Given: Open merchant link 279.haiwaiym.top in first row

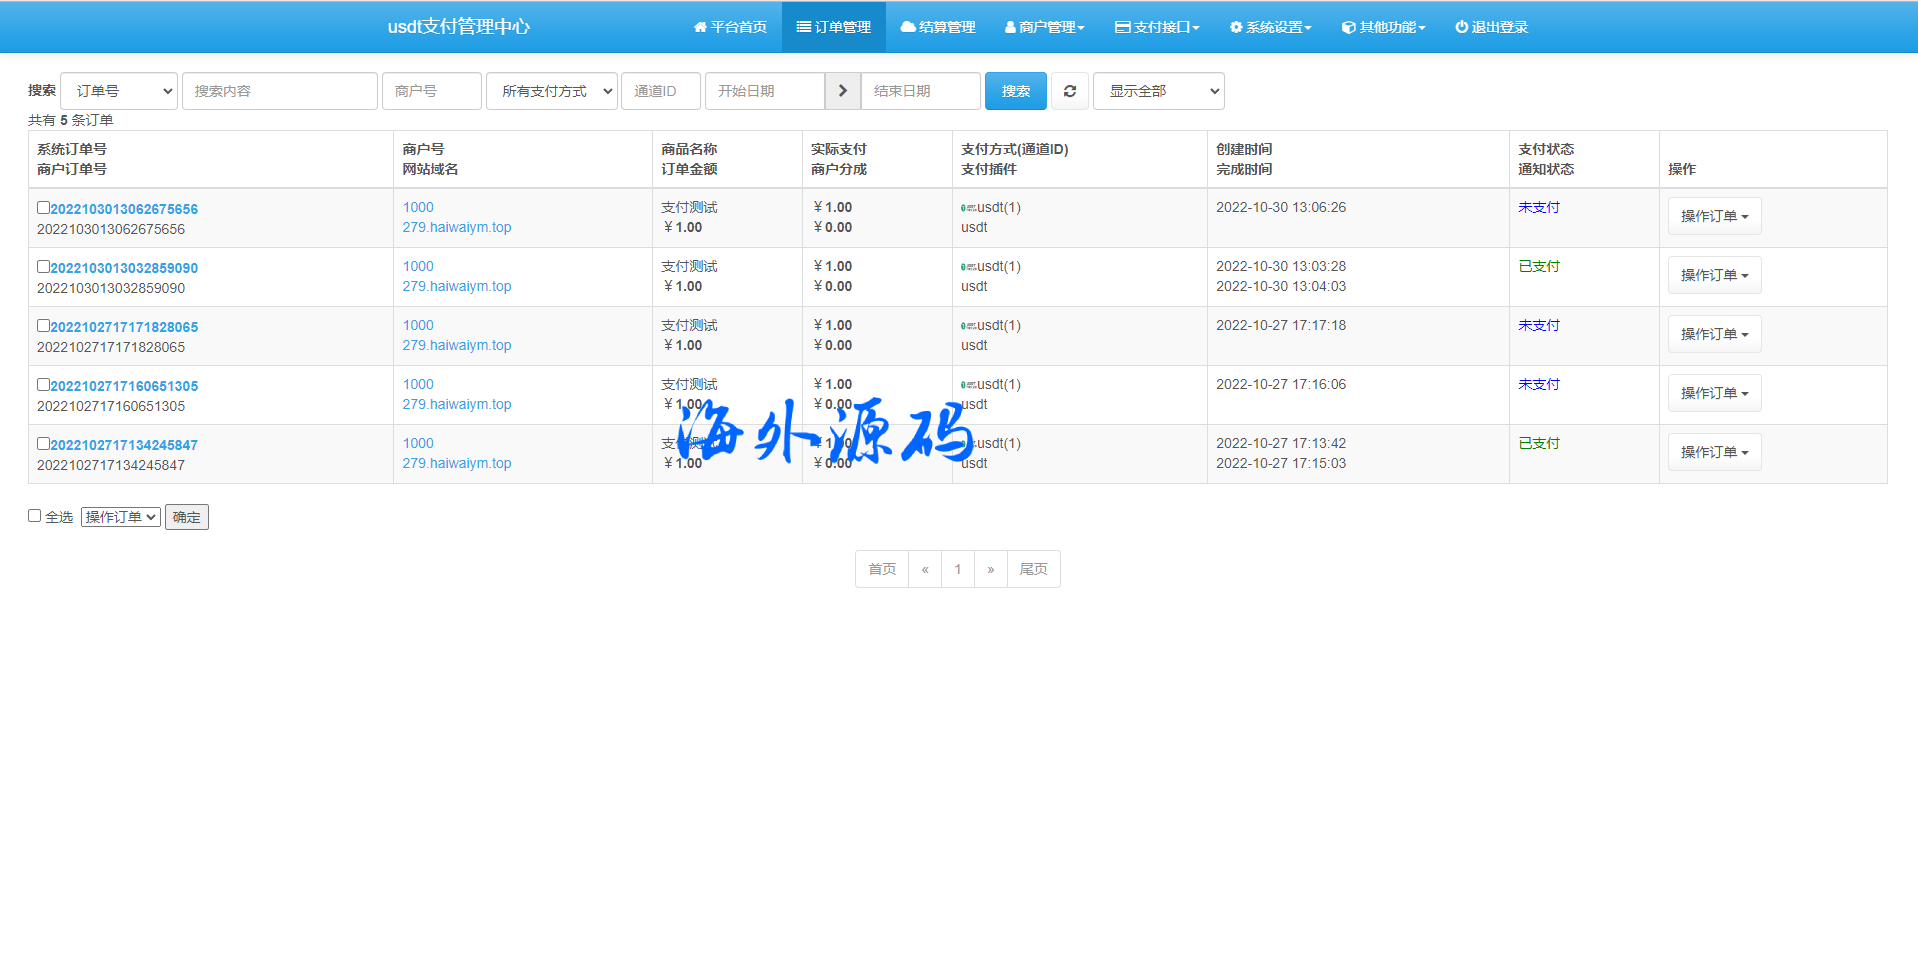Looking at the screenshot, I should [457, 227].
